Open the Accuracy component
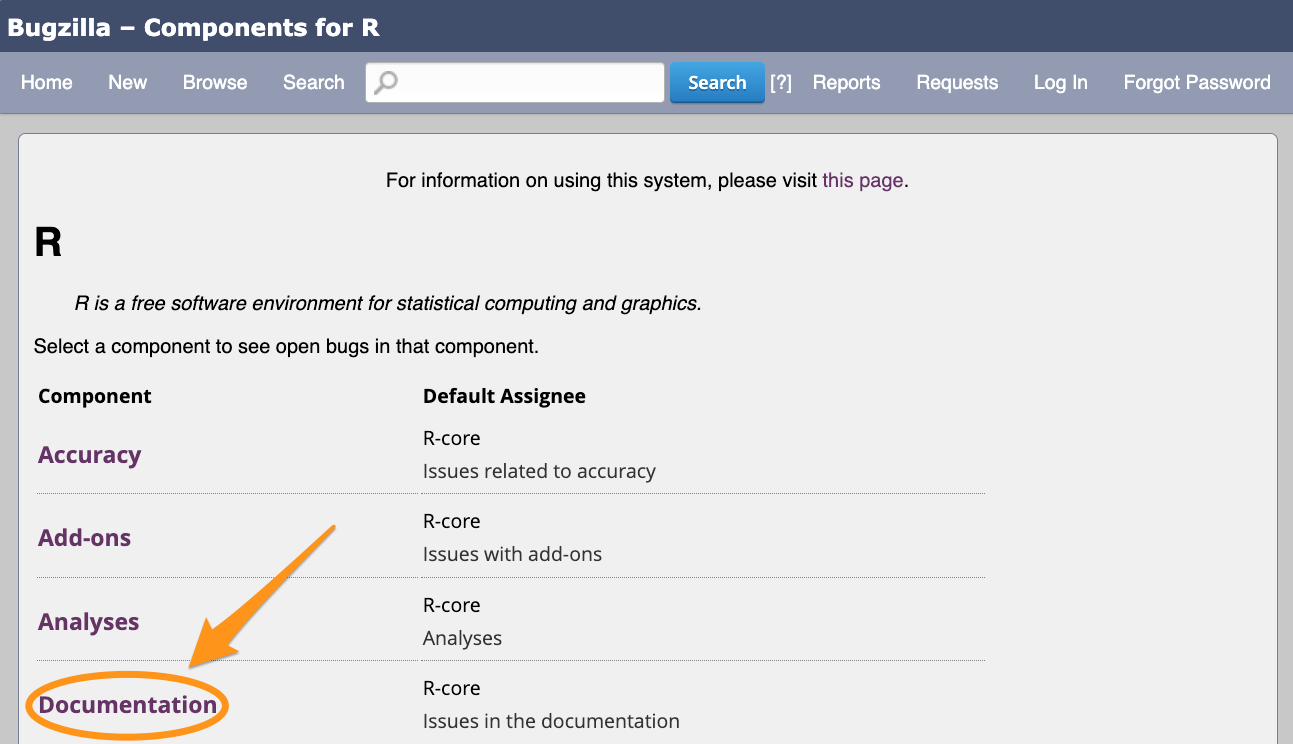This screenshot has height=744, width=1293. pos(89,455)
